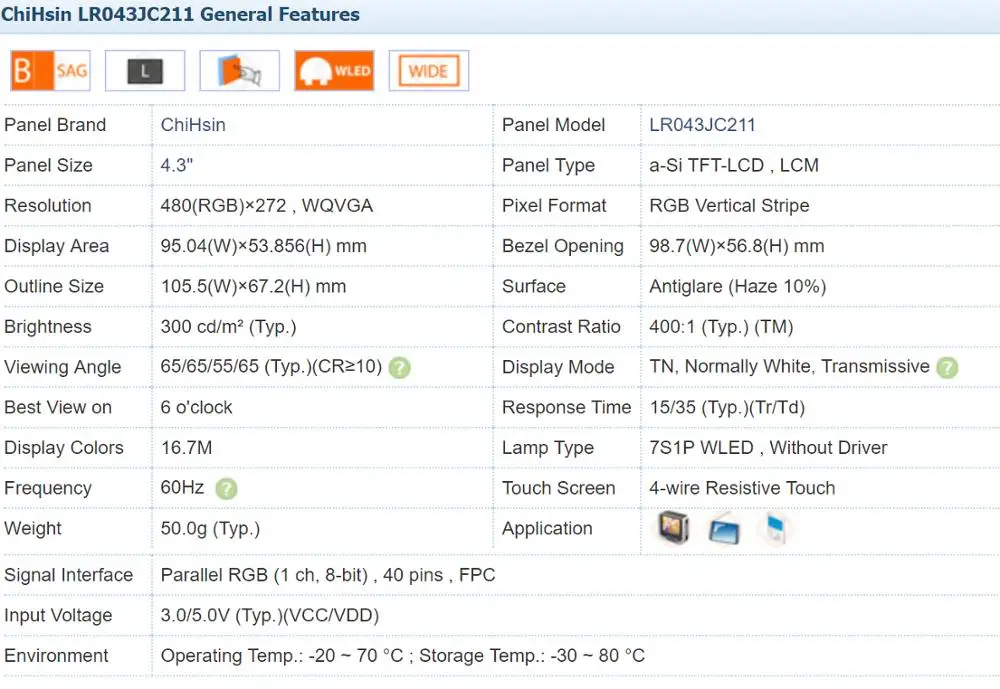The height and width of the screenshot is (689, 1000).
Task: Click the 'Application' row label
Action: click(x=547, y=528)
